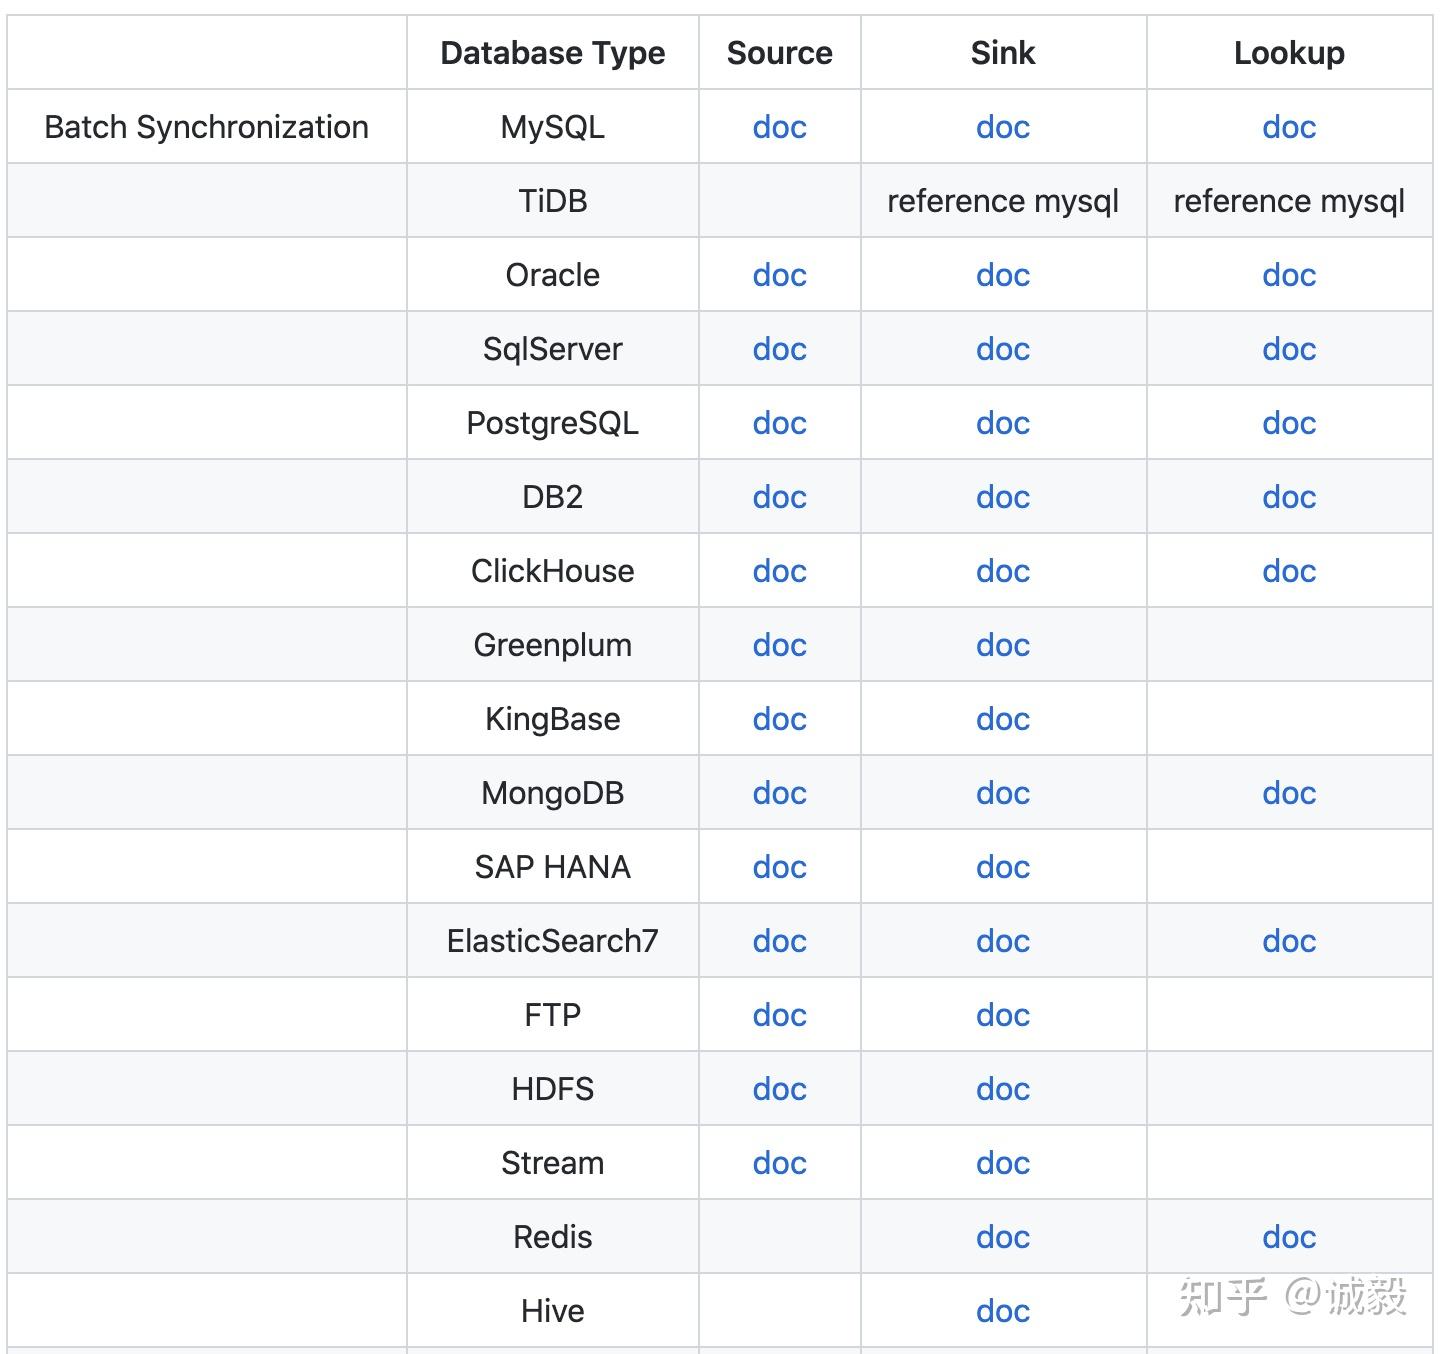This screenshot has height=1354, width=1444.
Task: Click PostgreSQL Source doc link
Action: 779,423
